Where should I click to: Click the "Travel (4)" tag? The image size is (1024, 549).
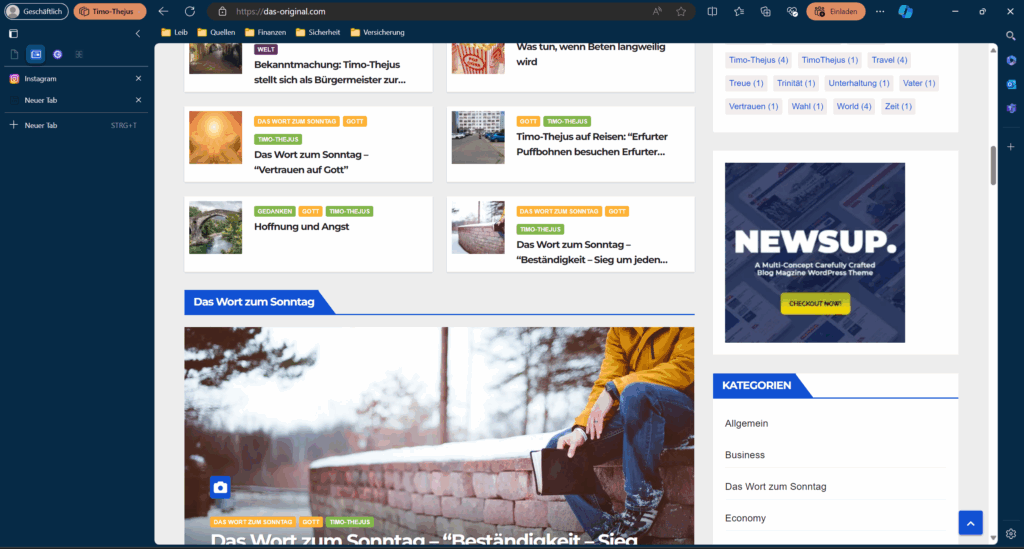(889, 60)
